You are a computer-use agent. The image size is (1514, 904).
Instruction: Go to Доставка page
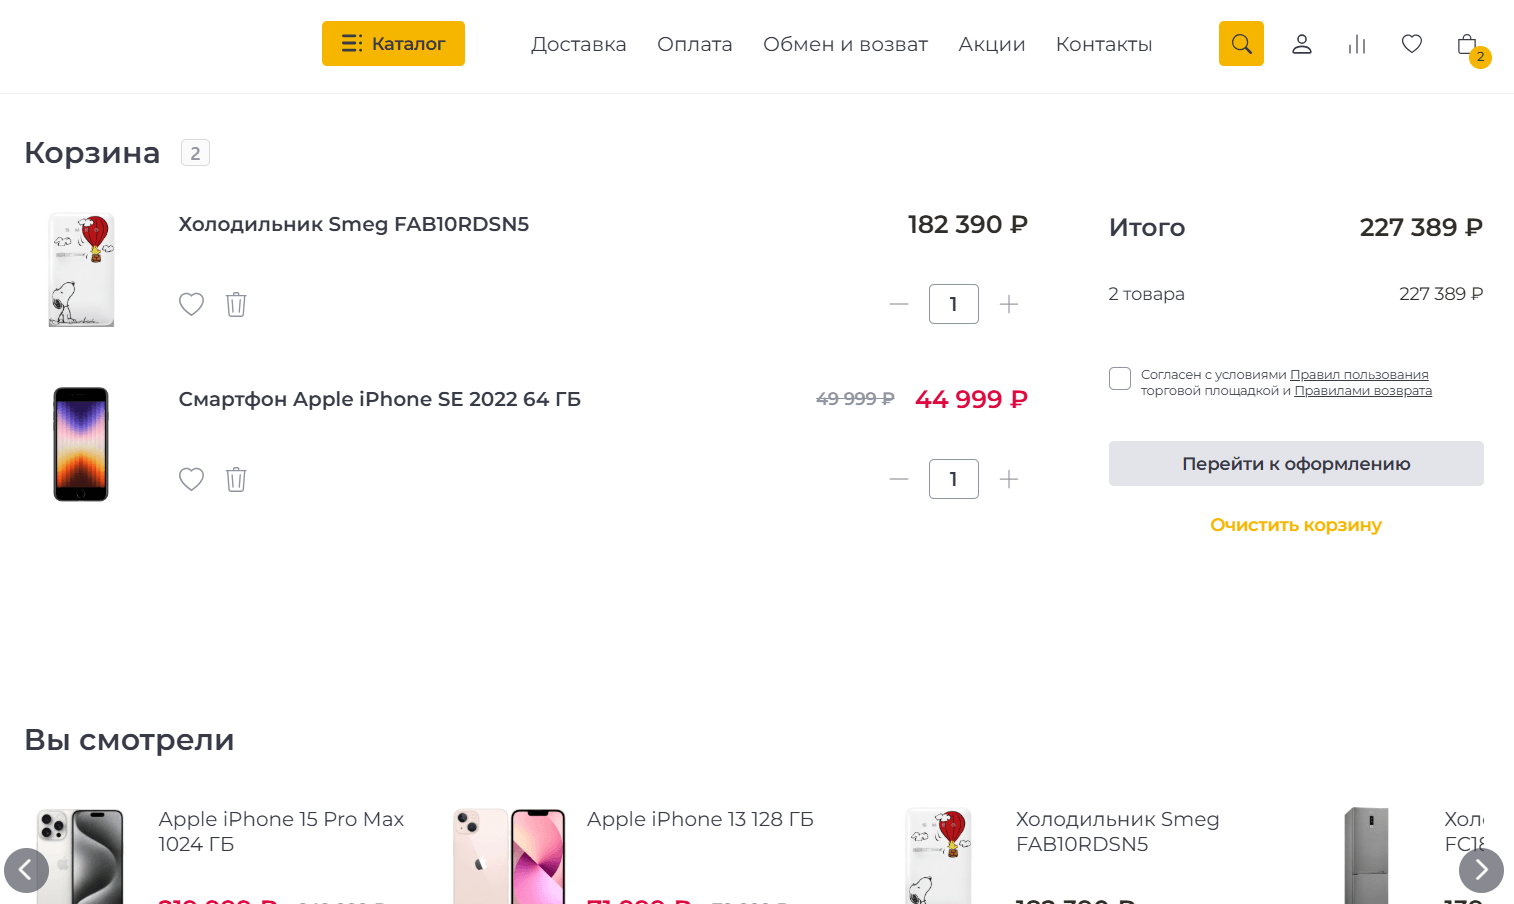[578, 44]
